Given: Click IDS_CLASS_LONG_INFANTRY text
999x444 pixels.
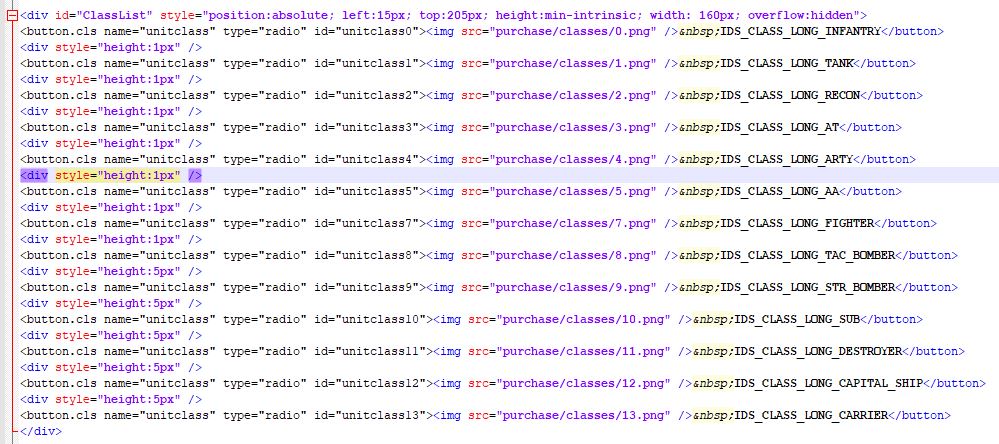Looking at the screenshot, I should [793, 31].
